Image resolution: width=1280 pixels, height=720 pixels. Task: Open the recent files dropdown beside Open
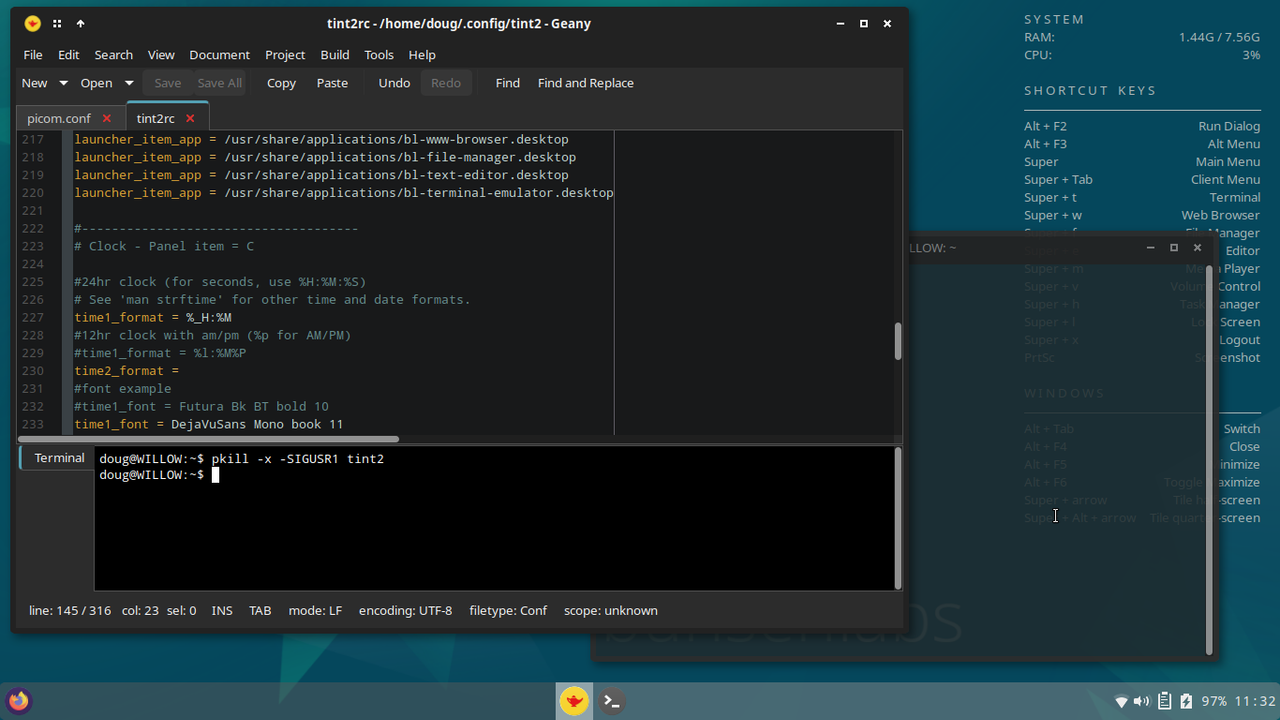[x=129, y=83]
